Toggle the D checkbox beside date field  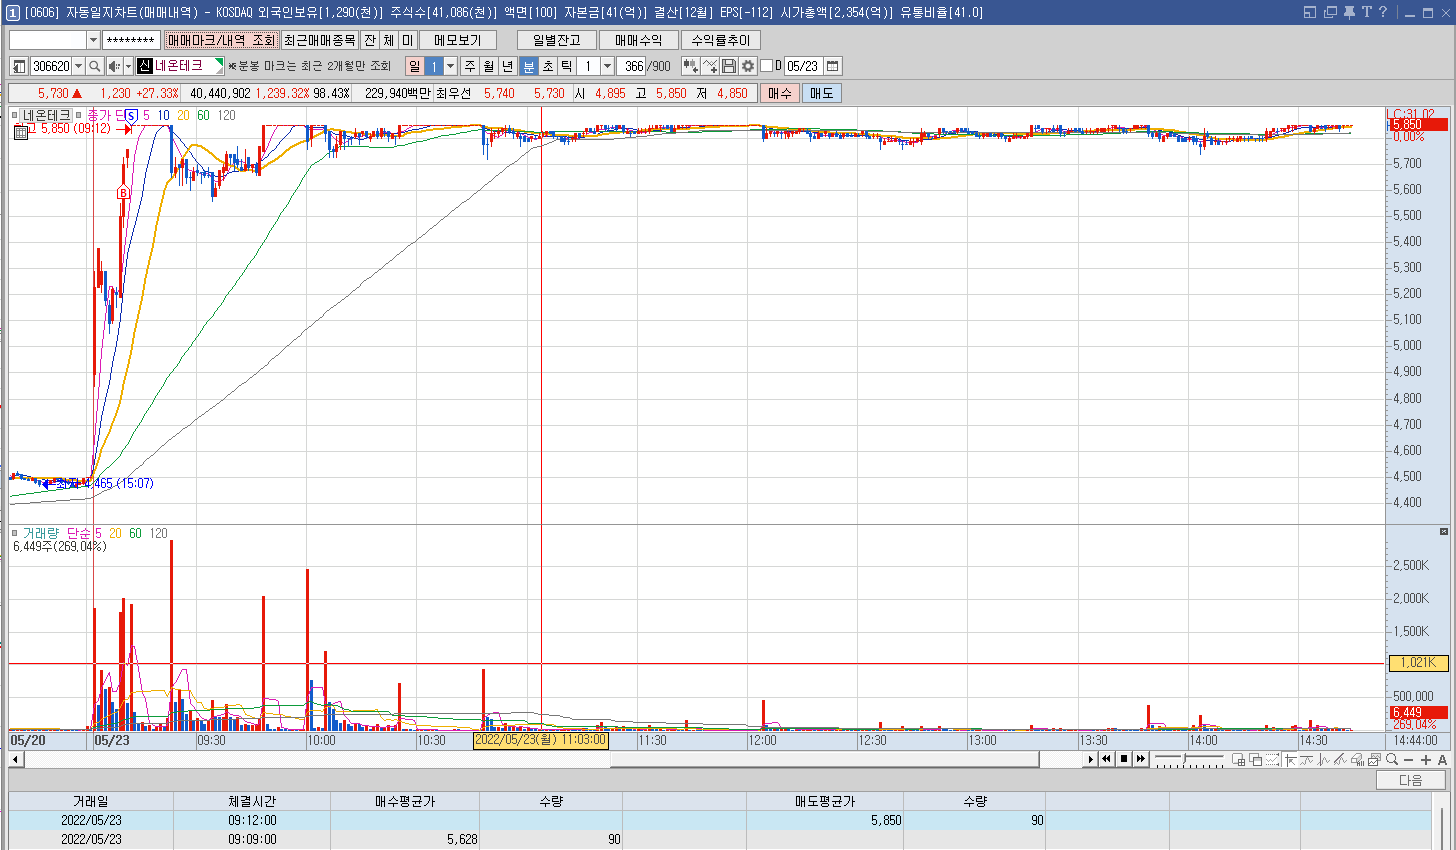coord(766,66)
